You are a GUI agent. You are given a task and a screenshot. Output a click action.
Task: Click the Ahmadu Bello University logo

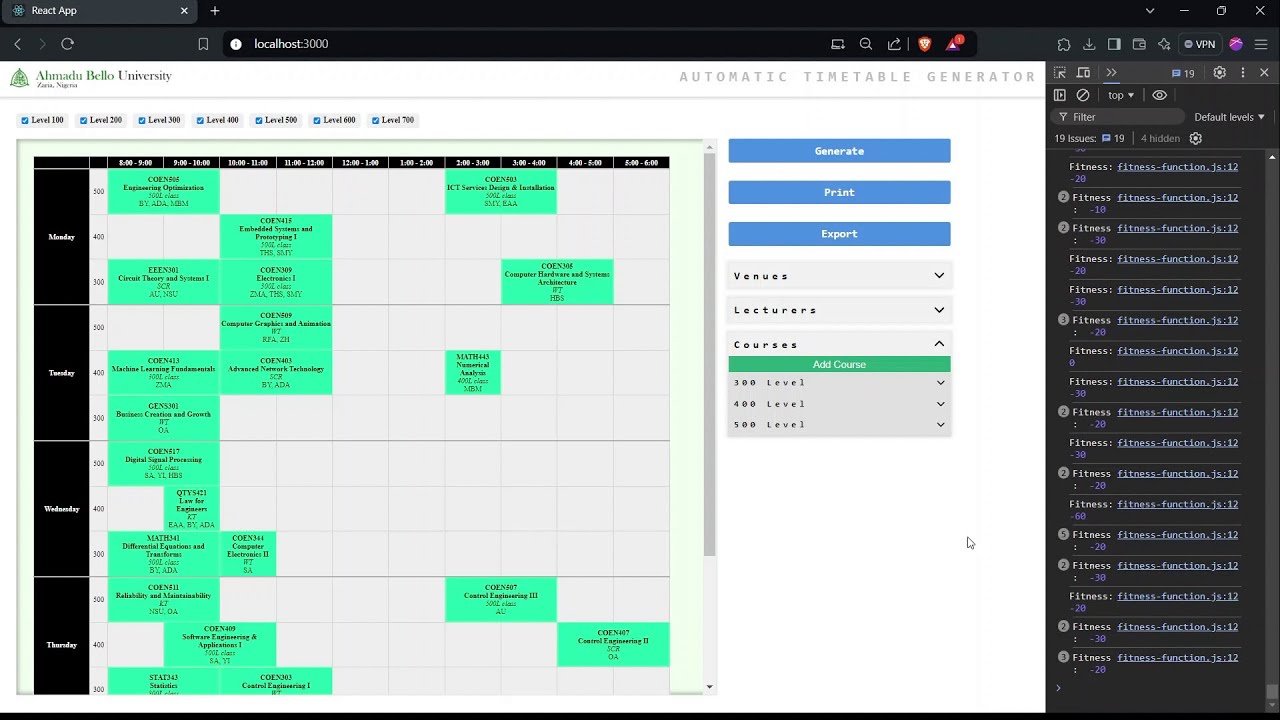point(91,78)
